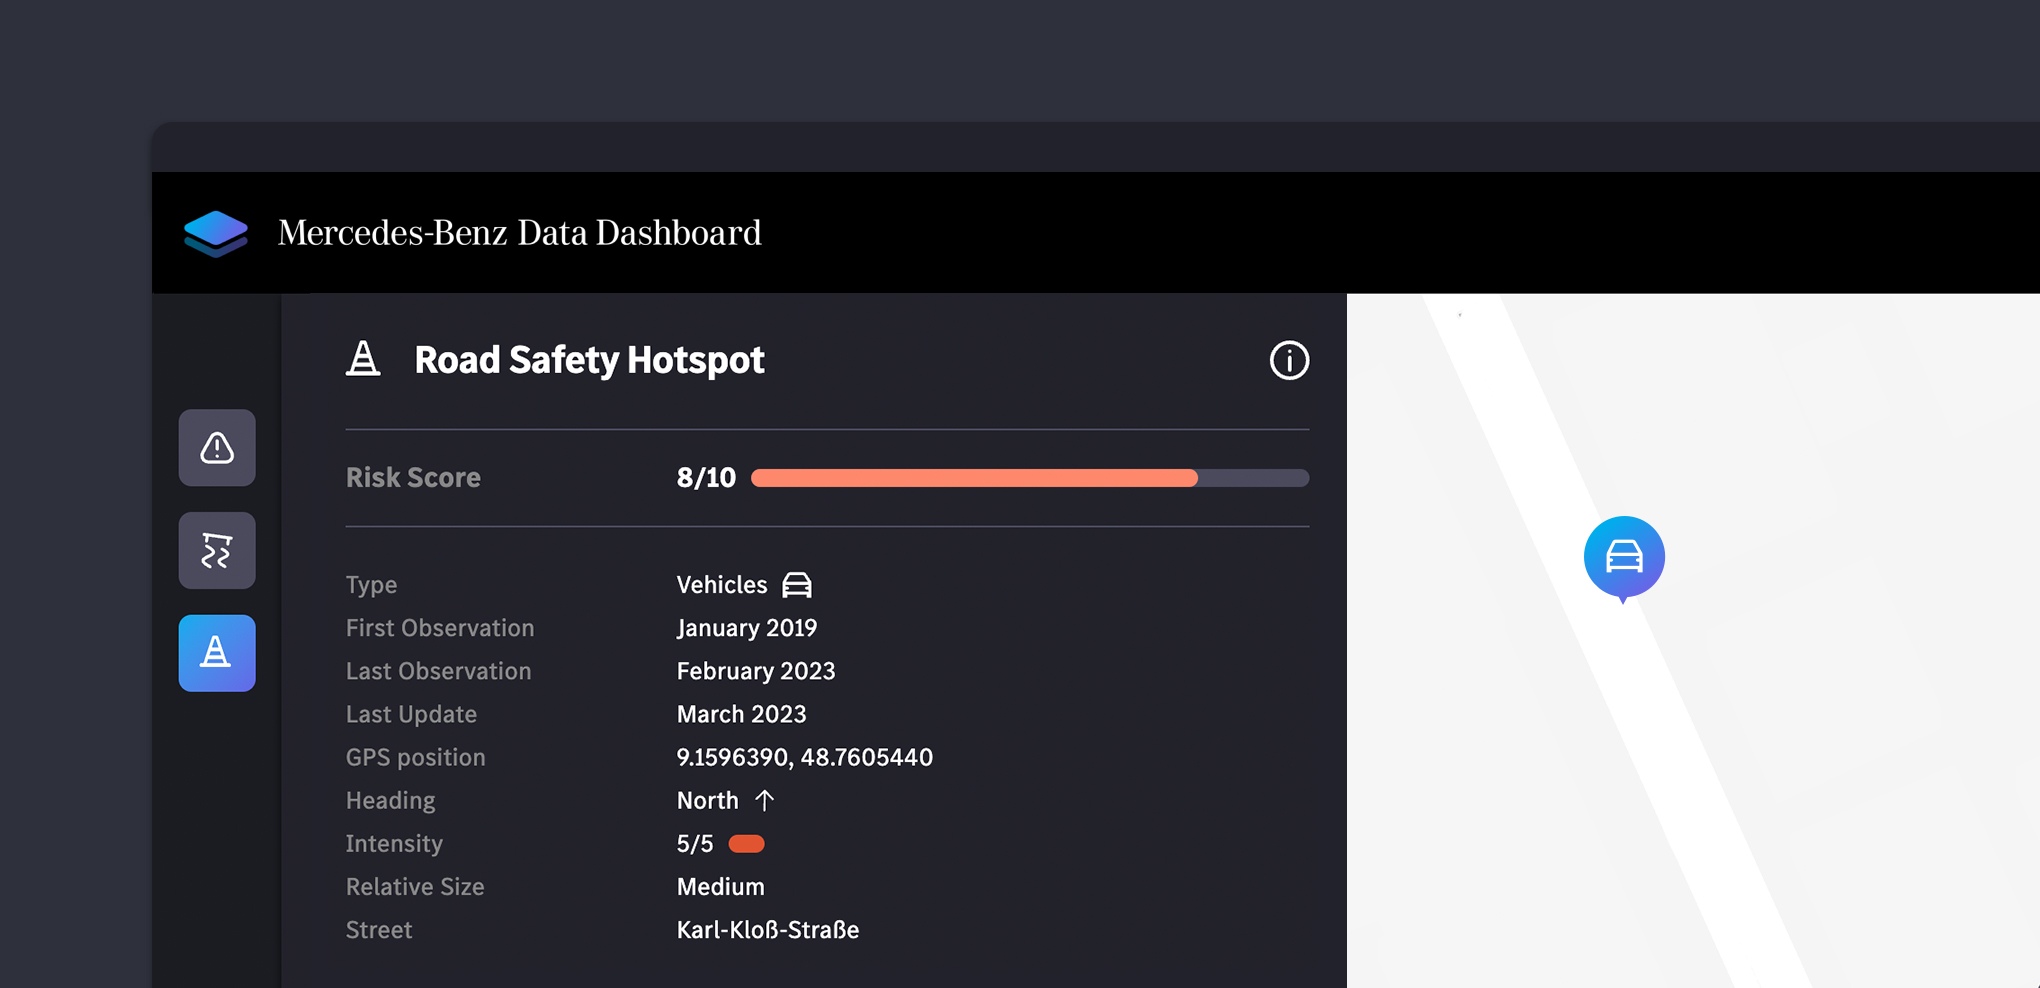Click the Last Update label
The image size is (2040, 988).
411,714
